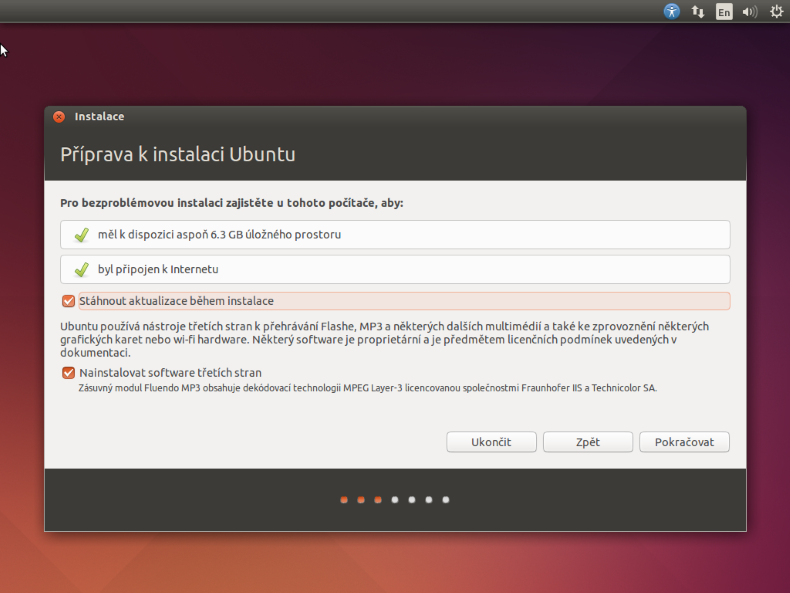790x593 pixels.
Task: Click the heading 'Příprava k instalaci Ubuntu'
Action: (x=178, y=155)
